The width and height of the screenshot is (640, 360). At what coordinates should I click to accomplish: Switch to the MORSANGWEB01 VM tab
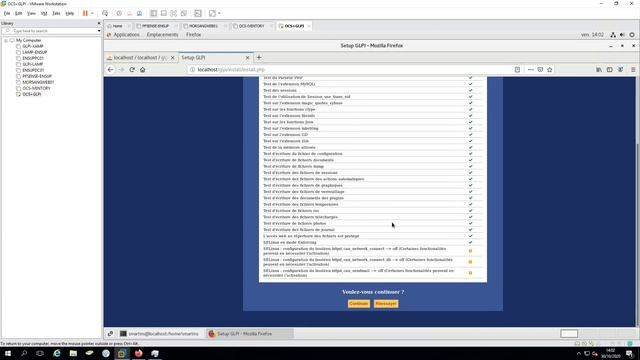tap(203, 26)
